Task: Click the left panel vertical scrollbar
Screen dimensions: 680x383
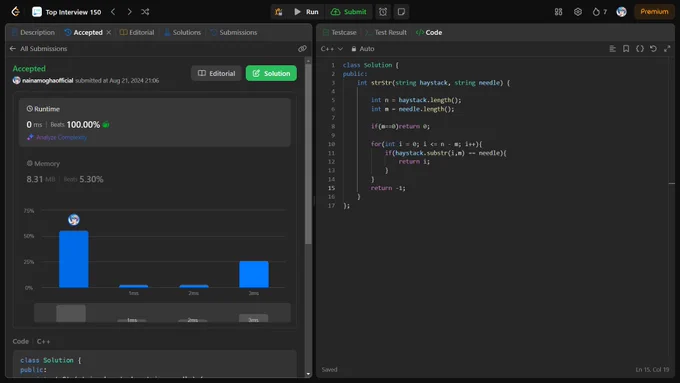Action: 308,154
